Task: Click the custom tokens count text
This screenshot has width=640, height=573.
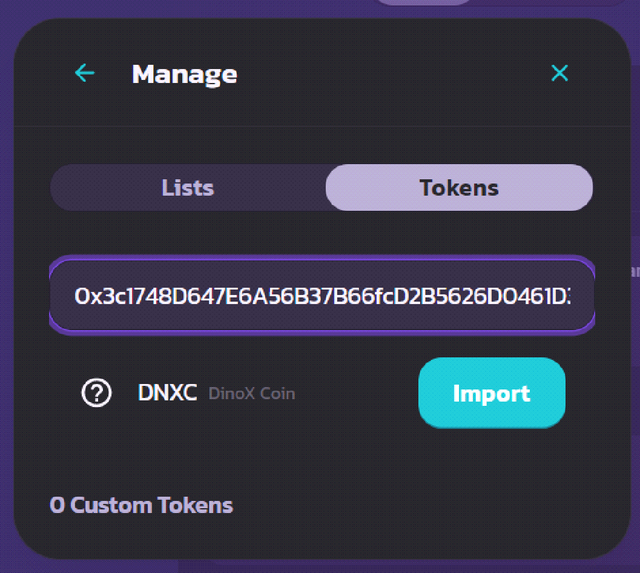Action: (x=141, y=505)
